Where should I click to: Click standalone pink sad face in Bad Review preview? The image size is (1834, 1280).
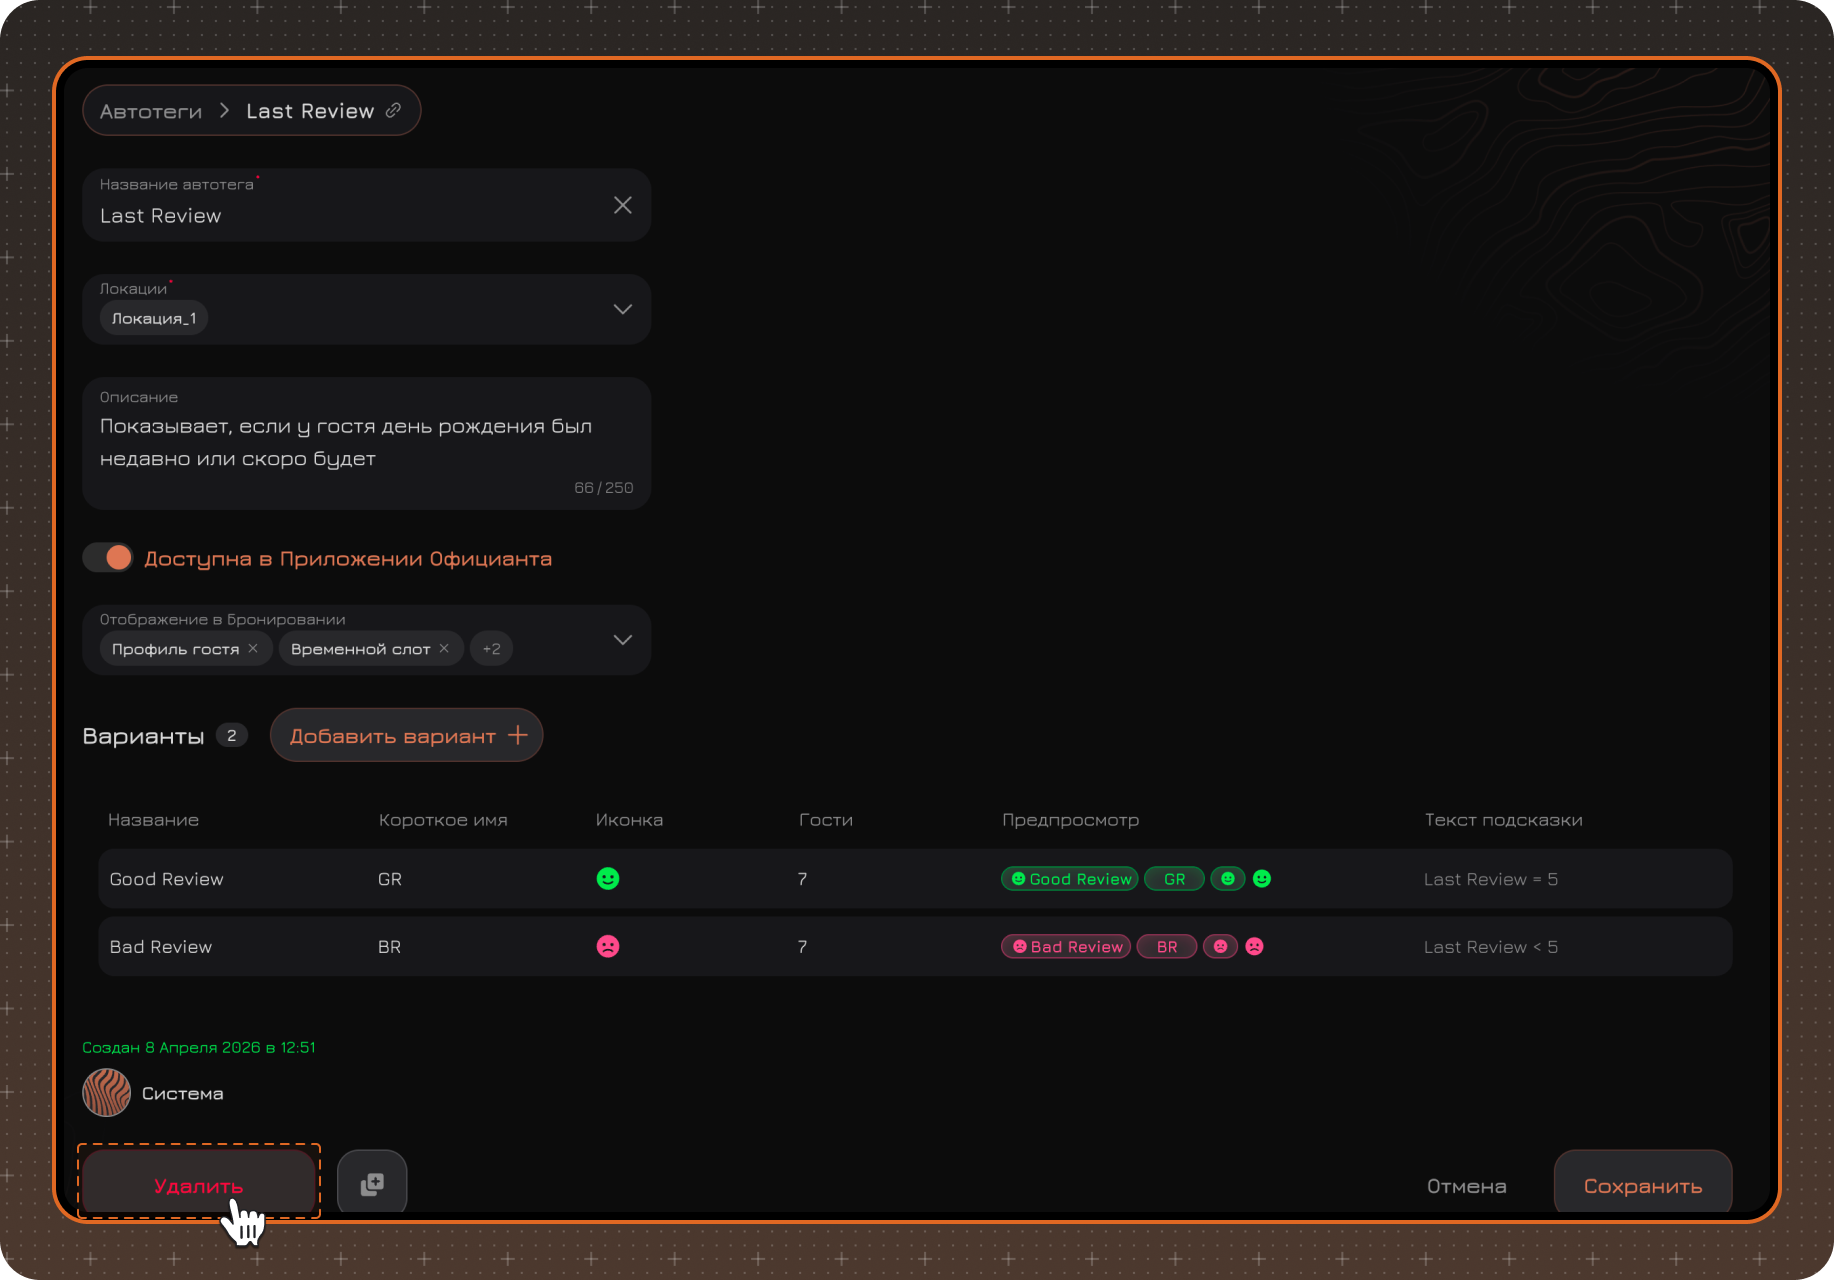coord(1255,946)
